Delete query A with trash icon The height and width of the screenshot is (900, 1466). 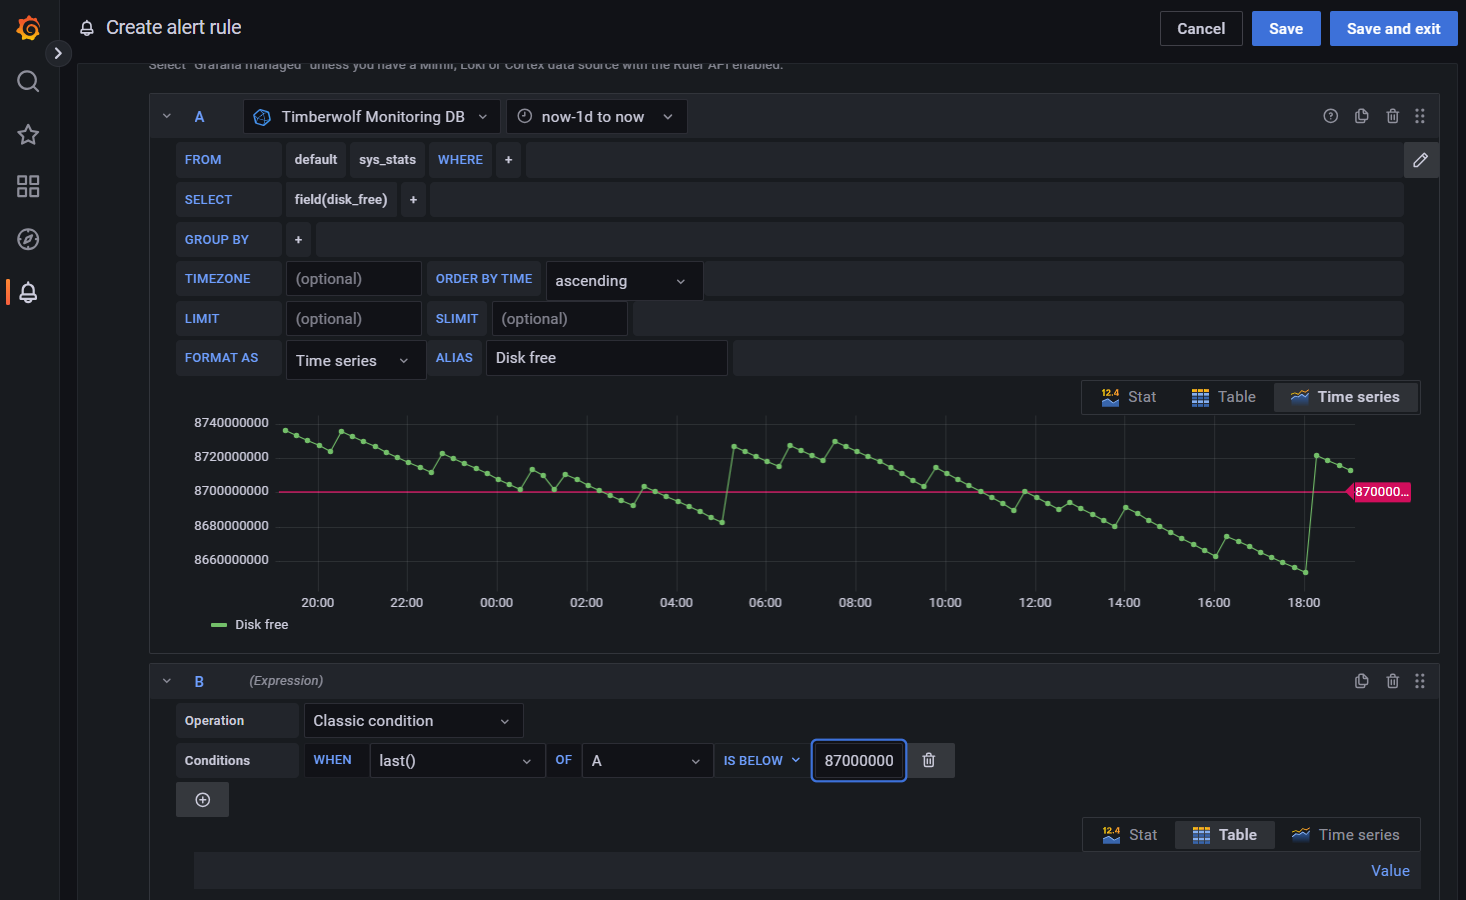click(1392, 116)
